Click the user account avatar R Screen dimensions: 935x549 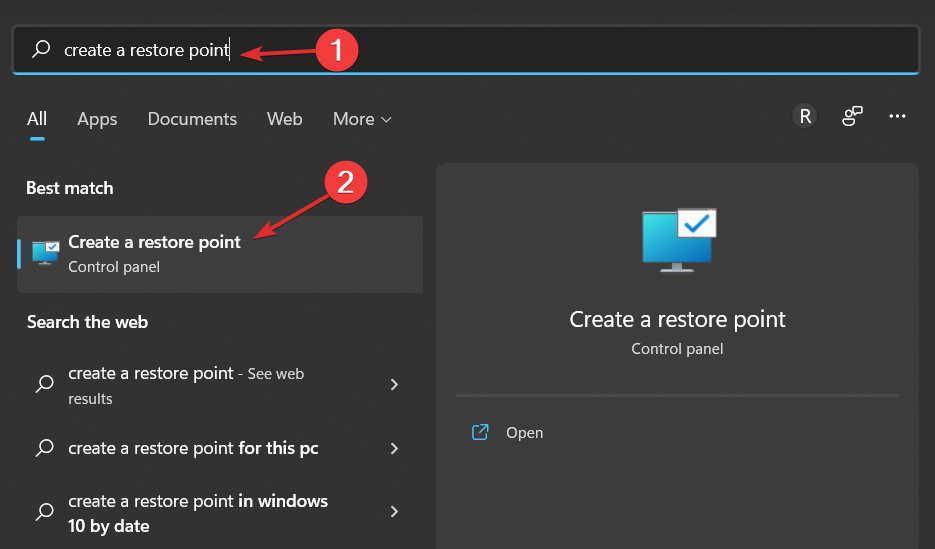coord(805,117)
